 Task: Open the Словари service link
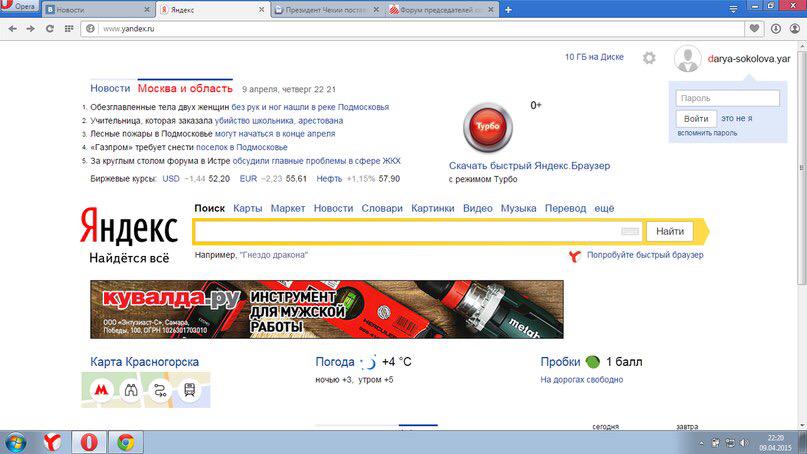click(x=382, y=208)
